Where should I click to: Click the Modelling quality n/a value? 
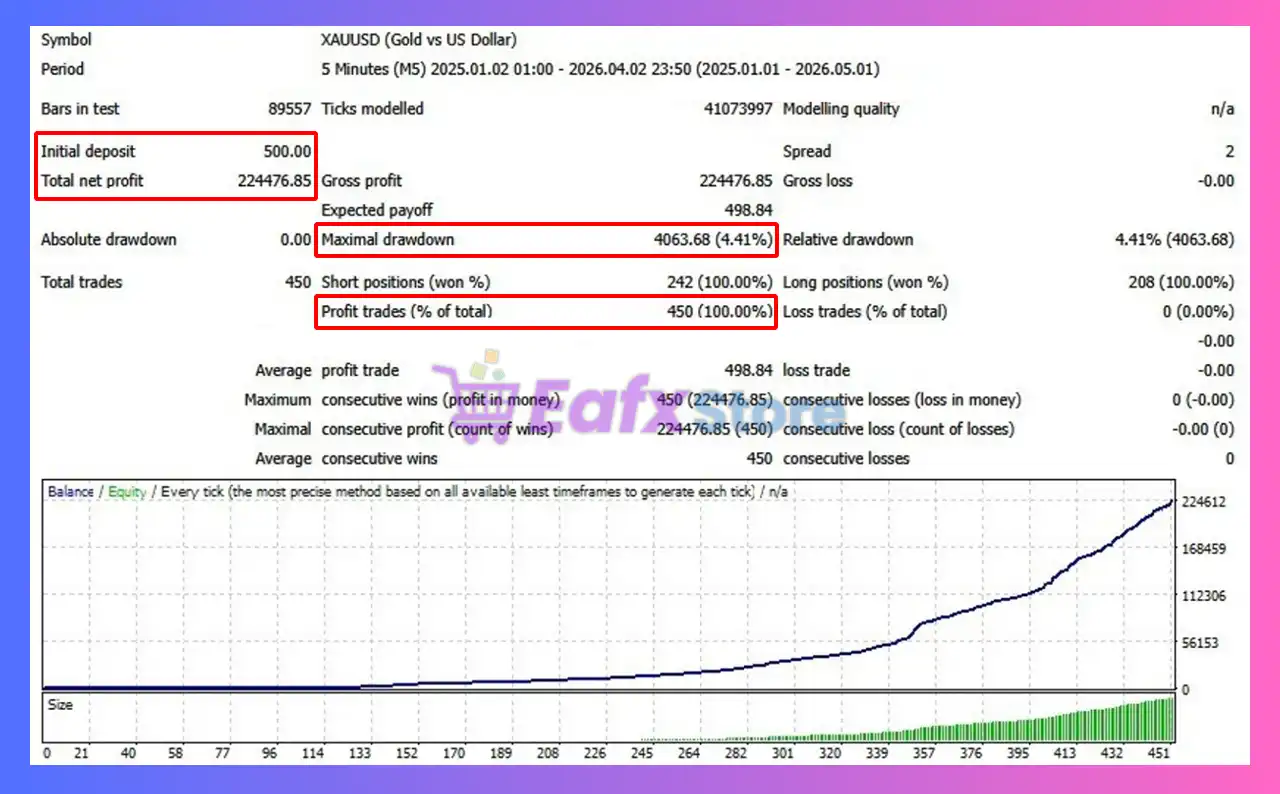click(x=1222, y=109)
